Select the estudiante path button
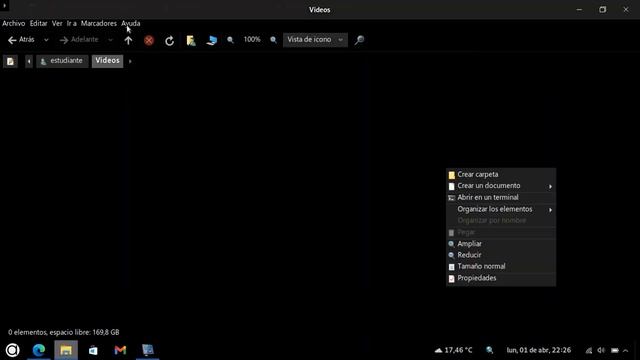Screen dimensions: 640x360 [62, 61]
